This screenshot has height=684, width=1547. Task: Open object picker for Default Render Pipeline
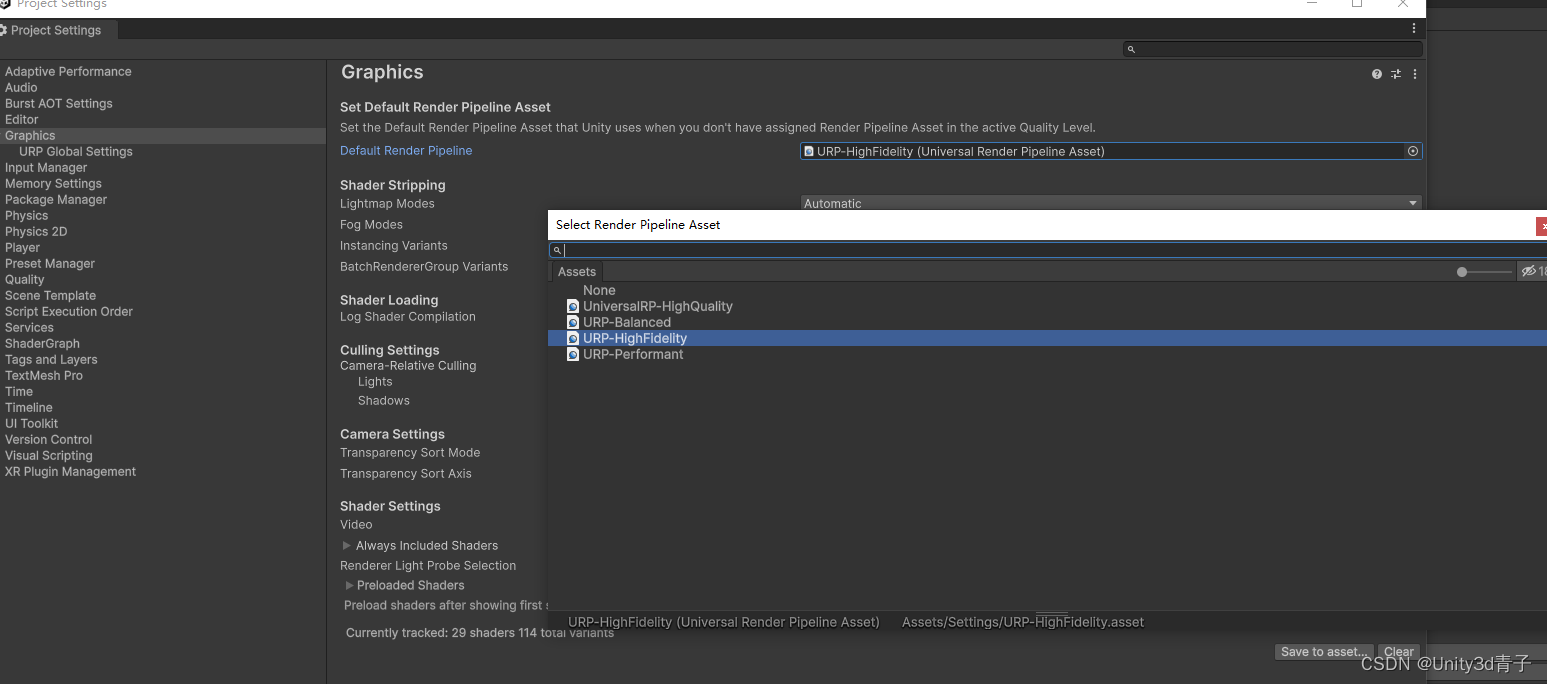point(1413,151)
